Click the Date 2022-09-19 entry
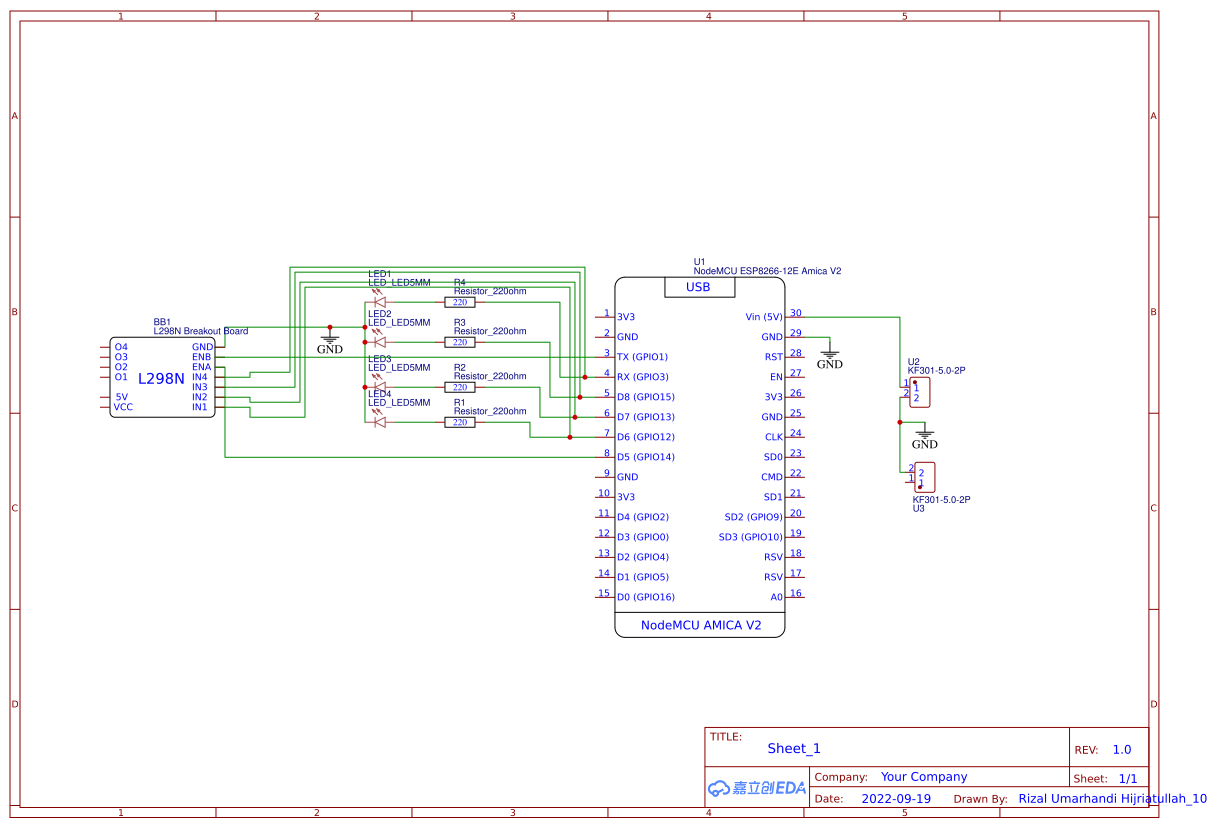Image resolution: width=1220 pixels, height=828 pixels. pyautogui.click(x=897, y=798)
